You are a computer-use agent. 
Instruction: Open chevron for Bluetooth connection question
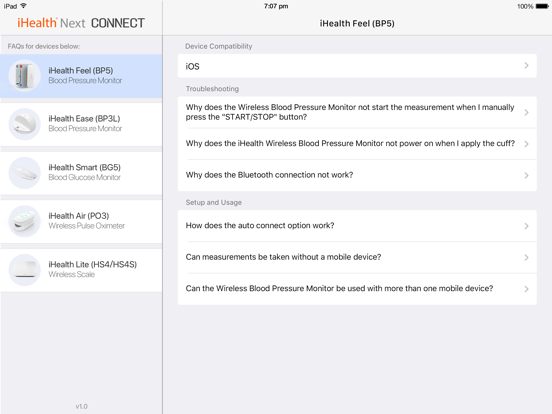[526, 175]
